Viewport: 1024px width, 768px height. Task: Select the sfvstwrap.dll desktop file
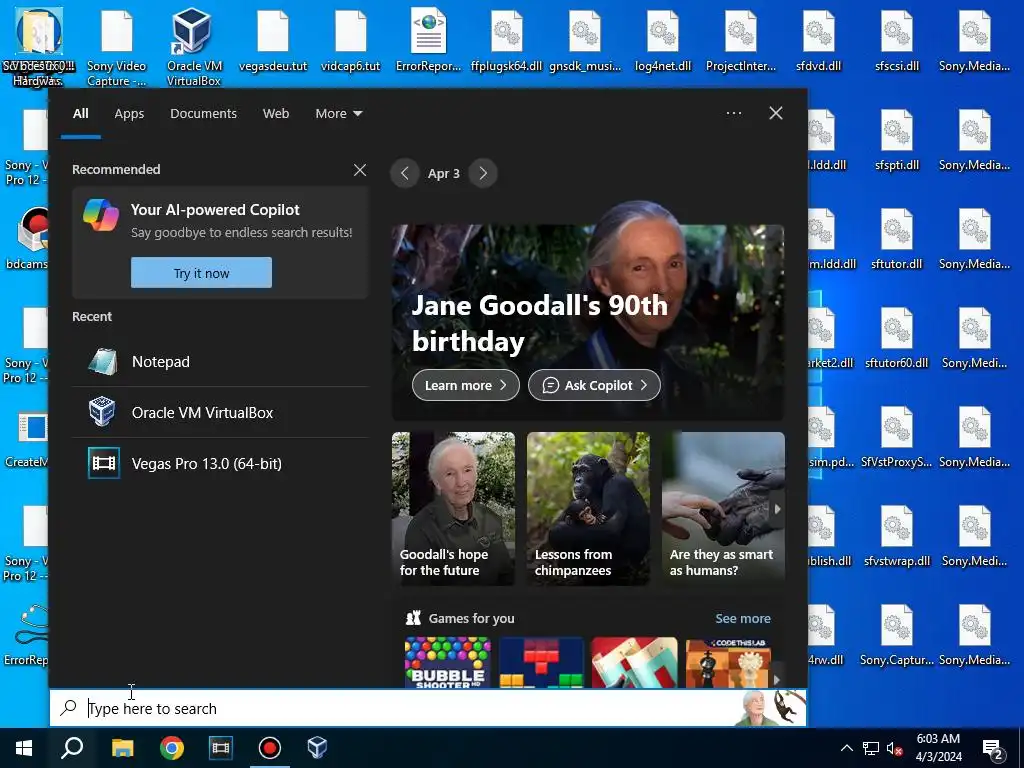pos(897,536)
